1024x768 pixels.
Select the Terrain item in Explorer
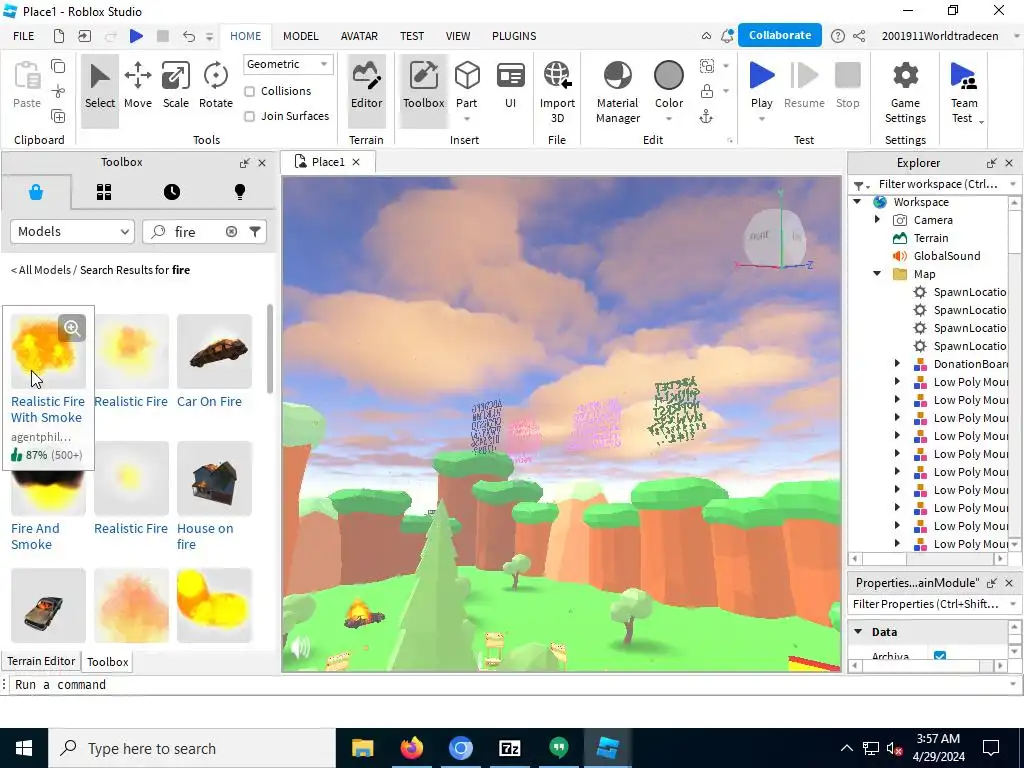point(931,238)
